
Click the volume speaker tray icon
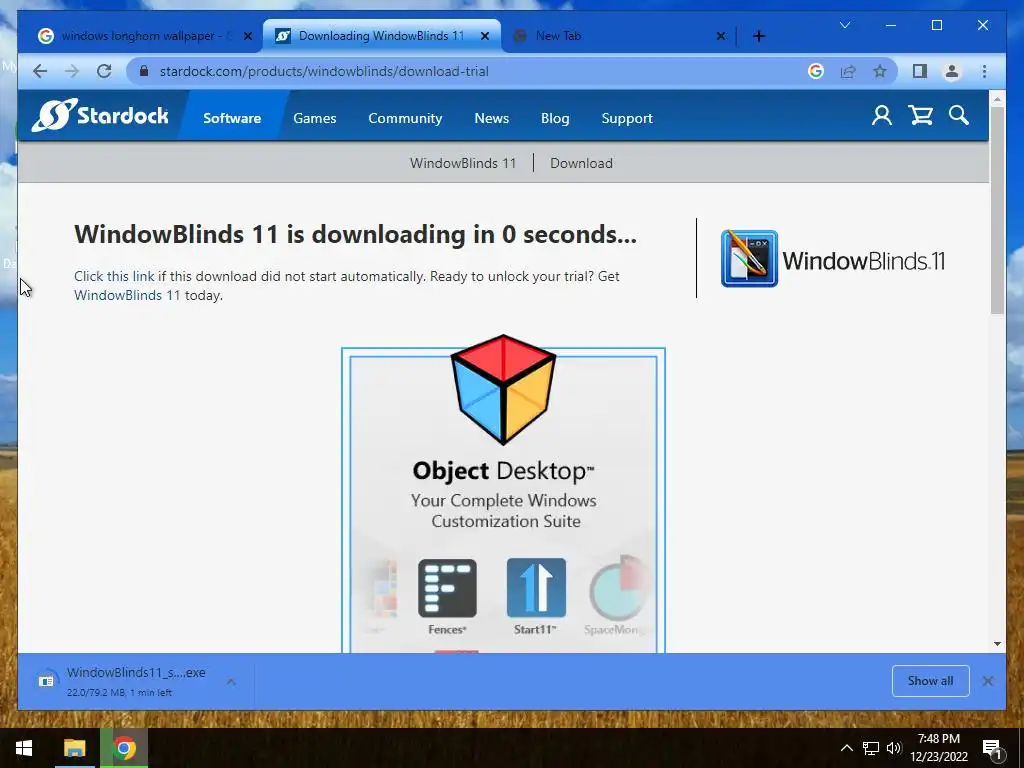pyautogui.click(x=894, y=748)
